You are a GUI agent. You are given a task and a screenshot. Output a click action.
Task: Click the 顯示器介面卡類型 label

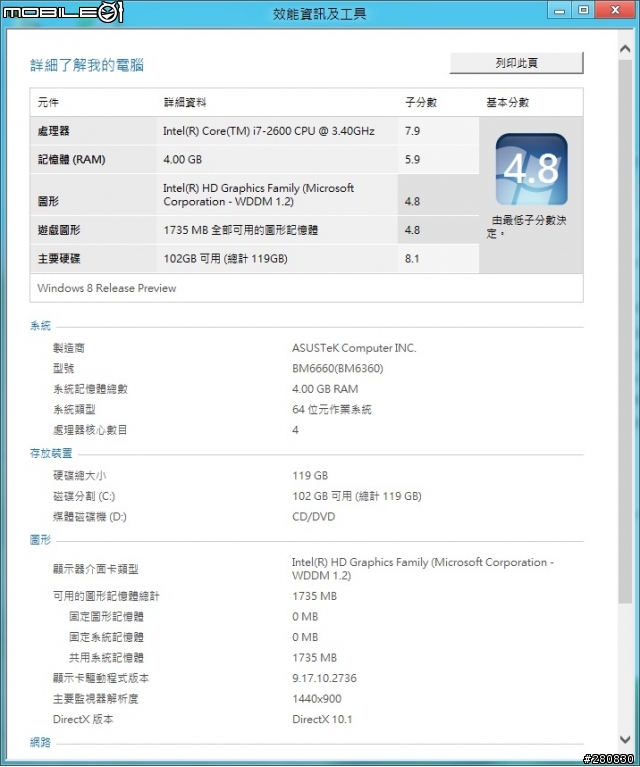click(95, 569)
